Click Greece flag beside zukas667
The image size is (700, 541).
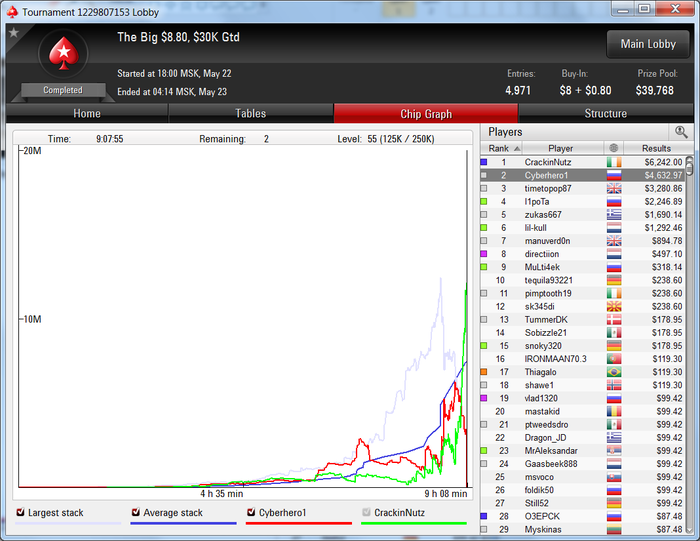pos(614,215)
